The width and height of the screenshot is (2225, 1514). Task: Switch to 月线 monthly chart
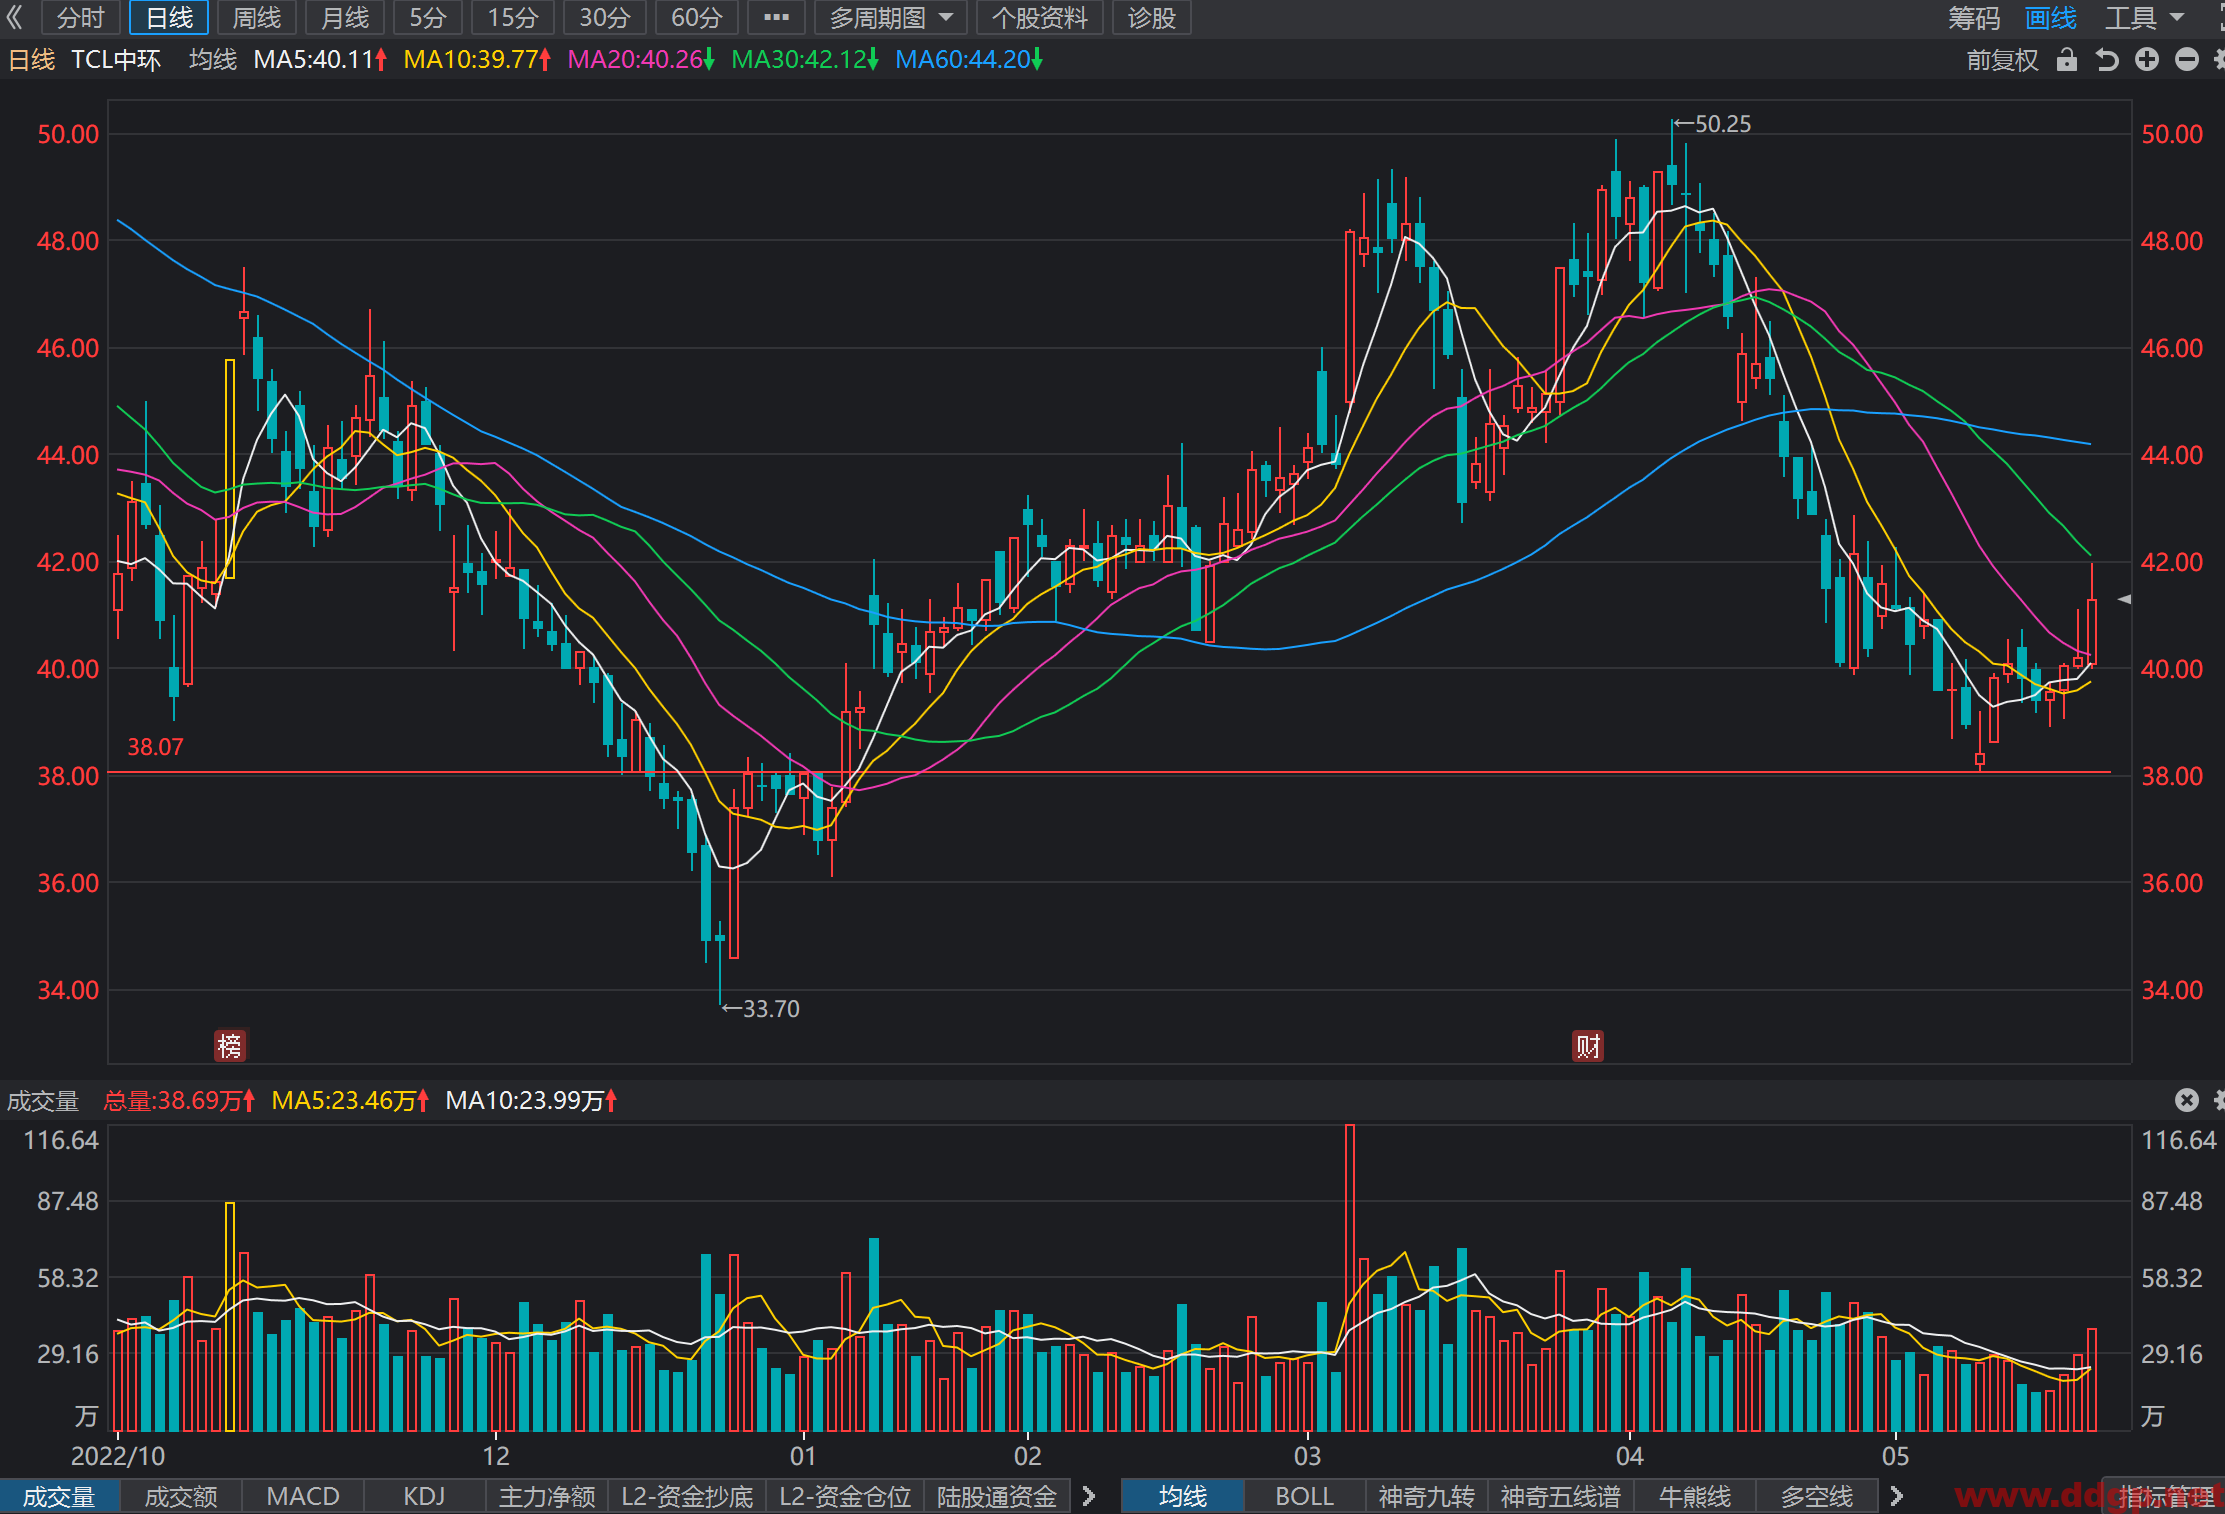point(345,17)
